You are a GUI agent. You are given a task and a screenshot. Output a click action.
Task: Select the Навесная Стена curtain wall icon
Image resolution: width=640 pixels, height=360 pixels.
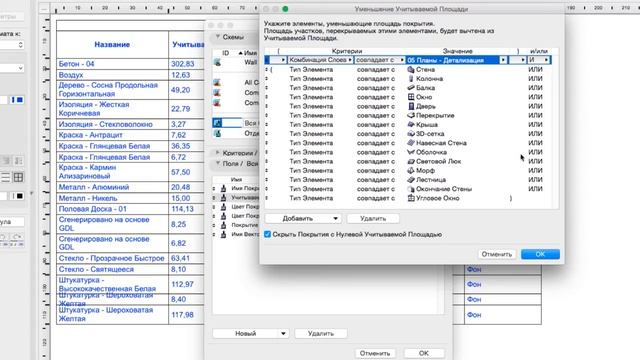tap(411, 143)
